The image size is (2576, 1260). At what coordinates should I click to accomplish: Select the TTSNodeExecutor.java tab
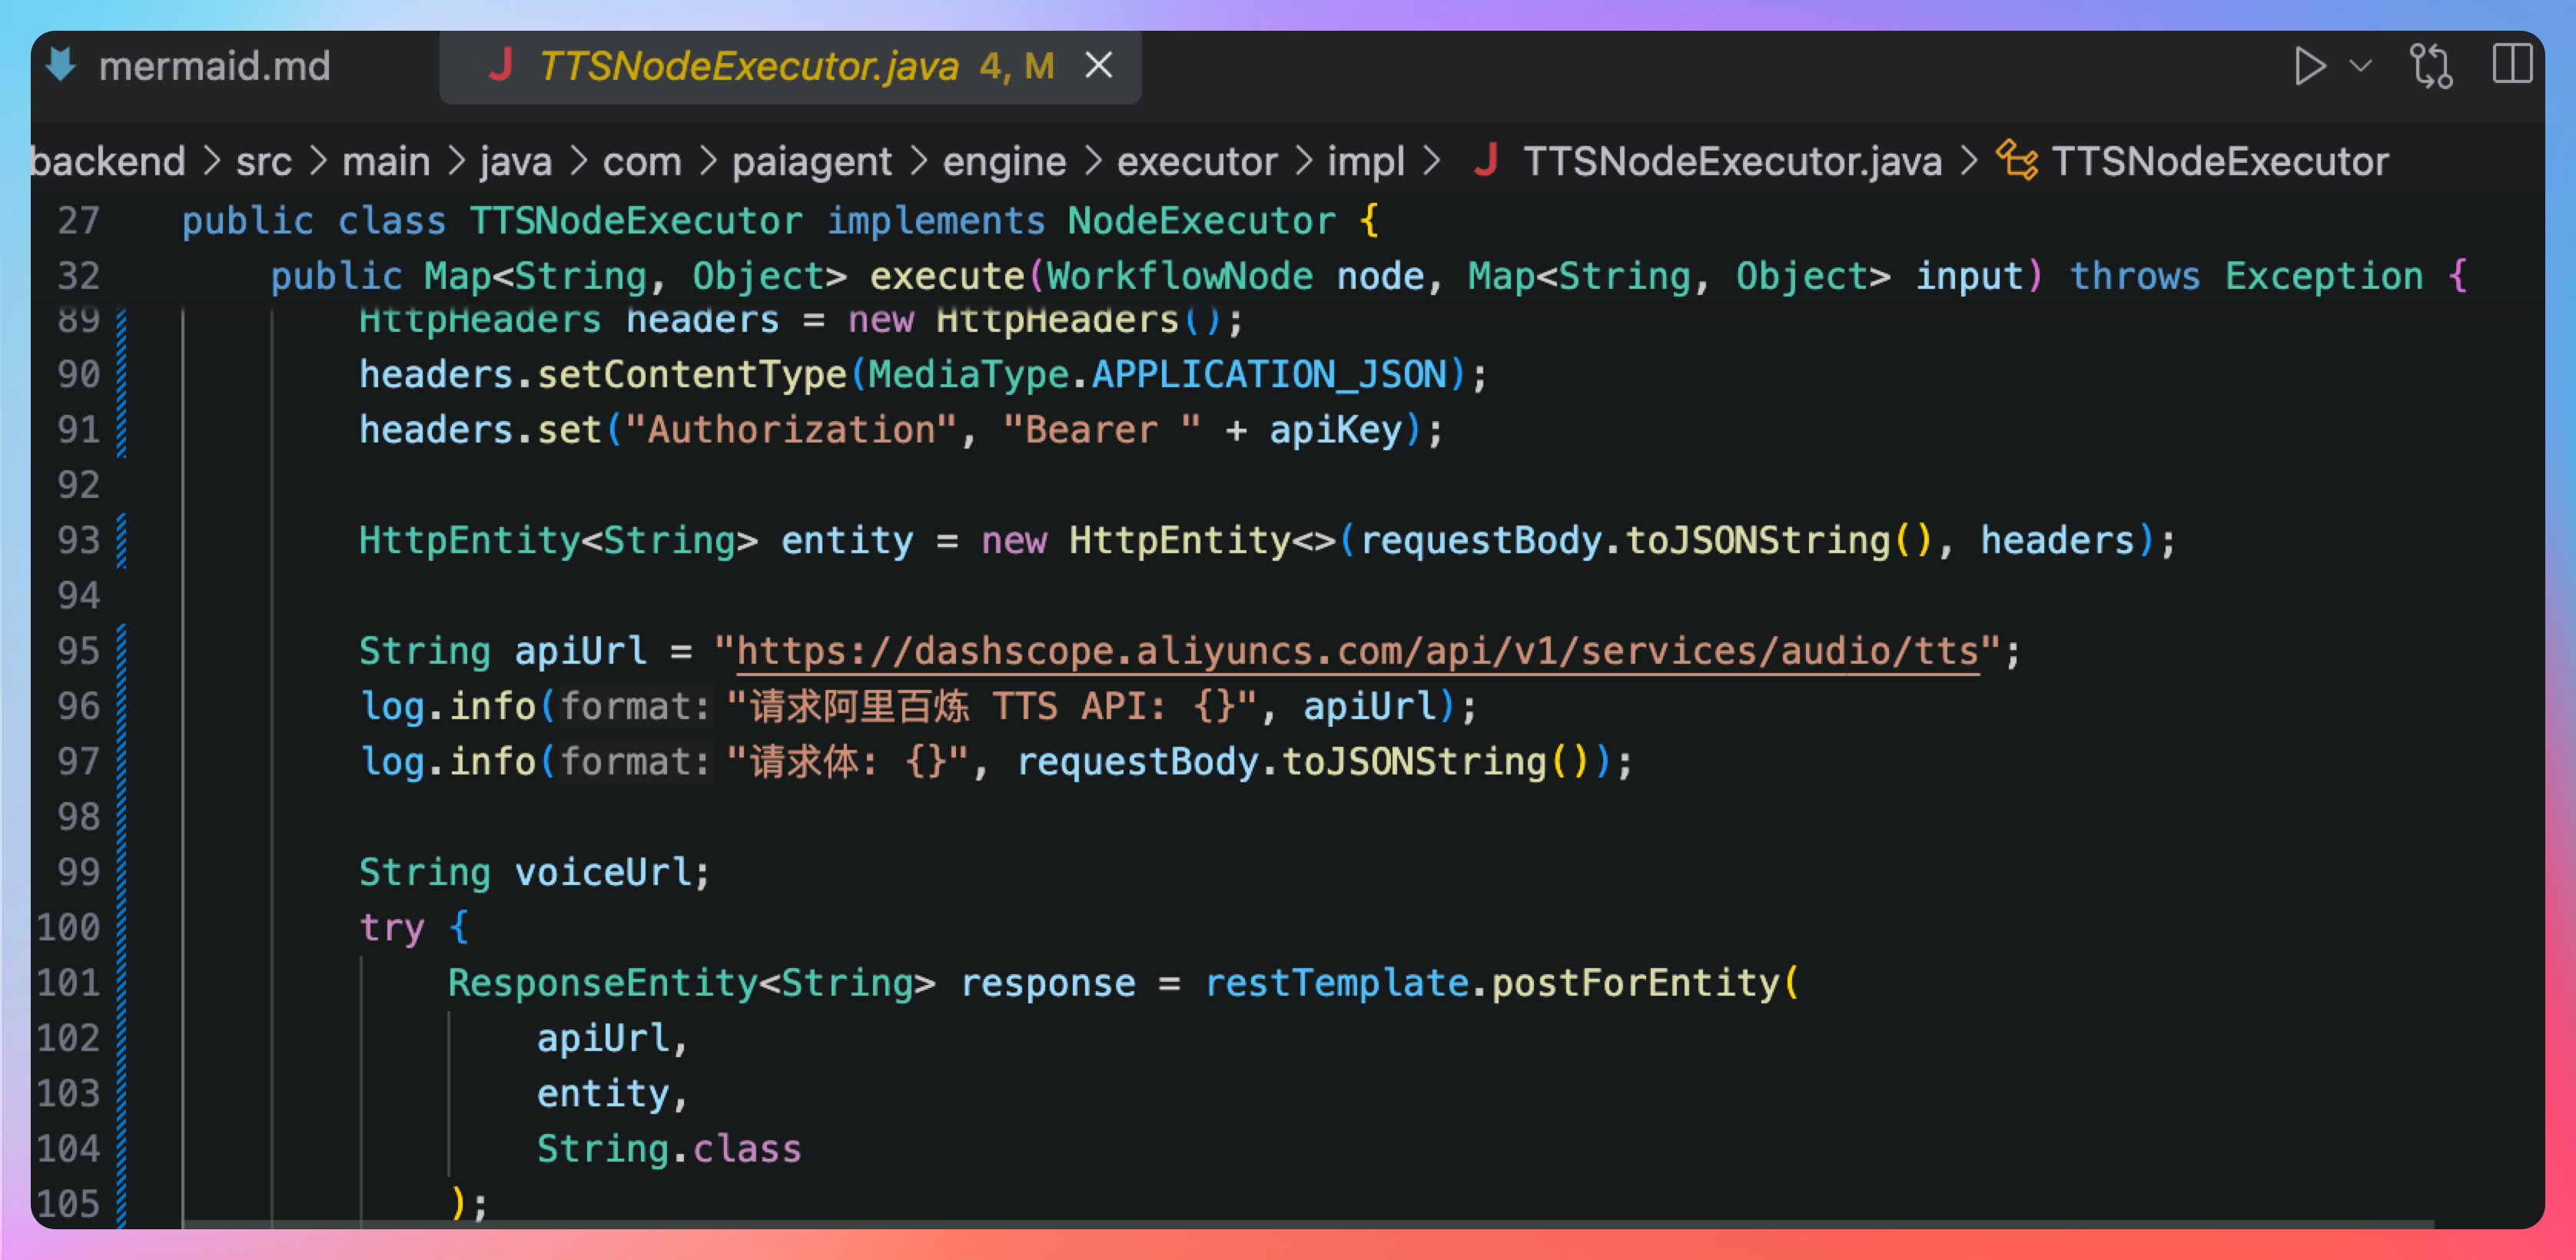748,67
